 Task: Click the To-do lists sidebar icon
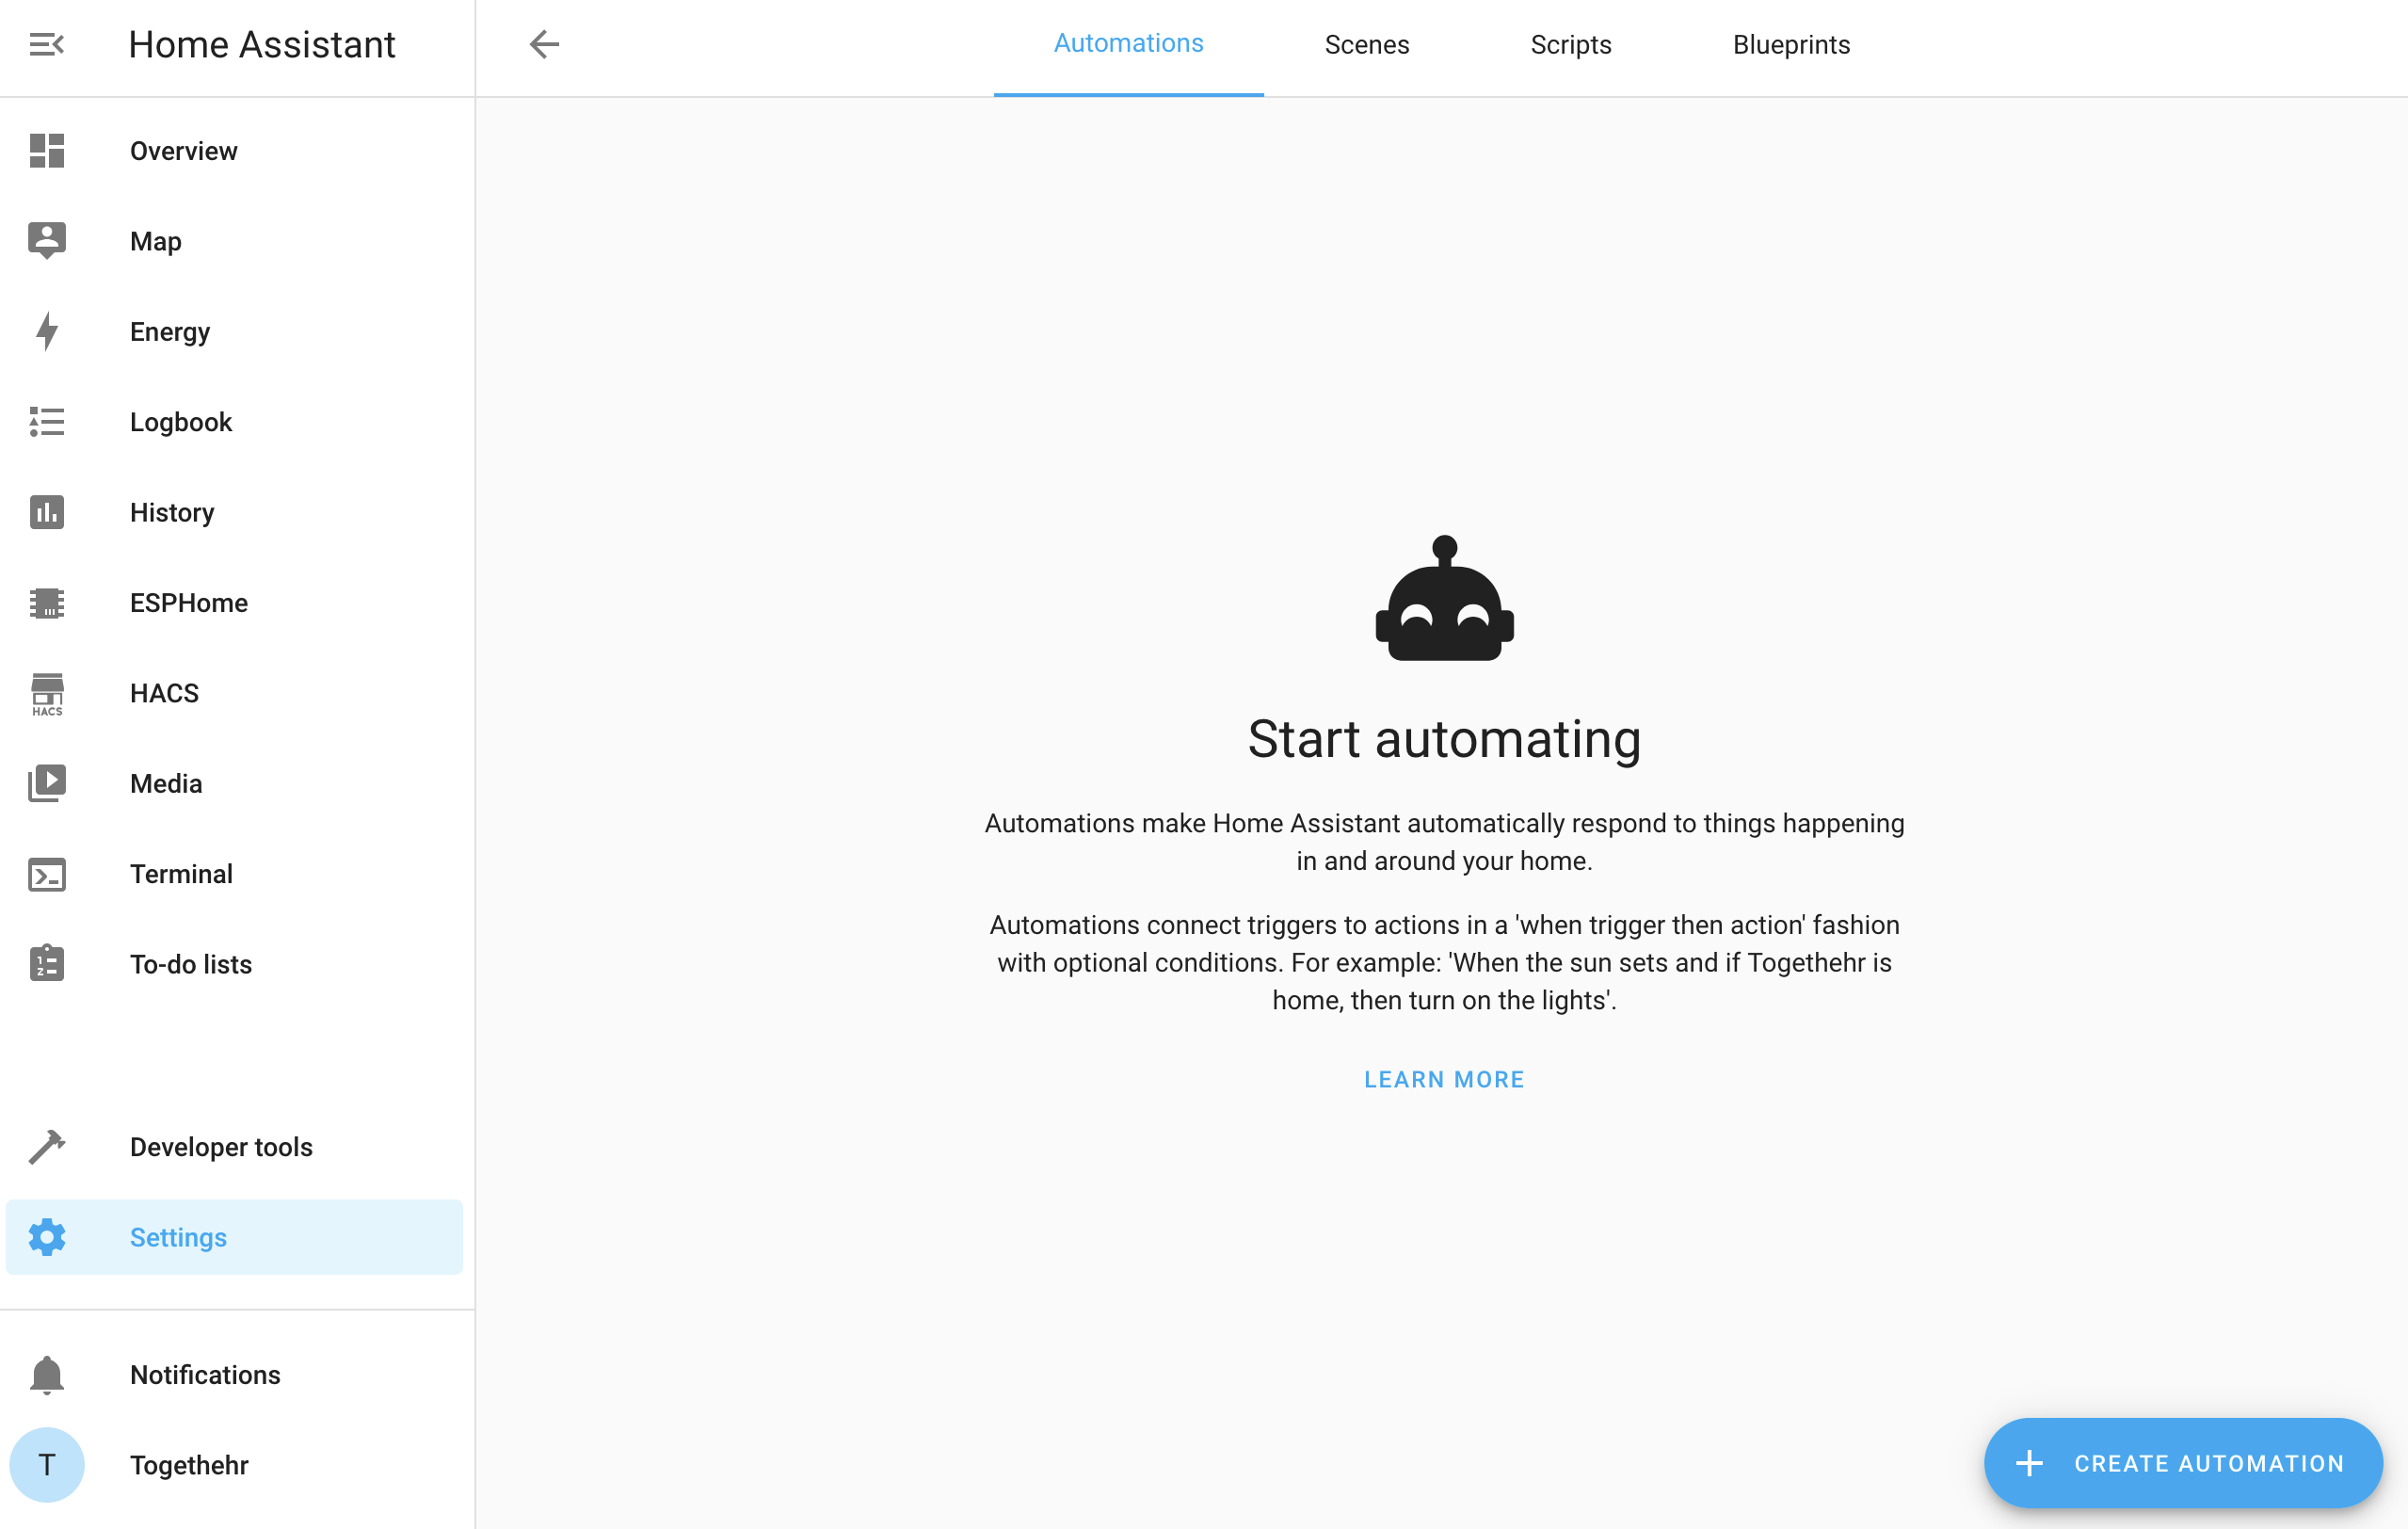coord(47,964)
